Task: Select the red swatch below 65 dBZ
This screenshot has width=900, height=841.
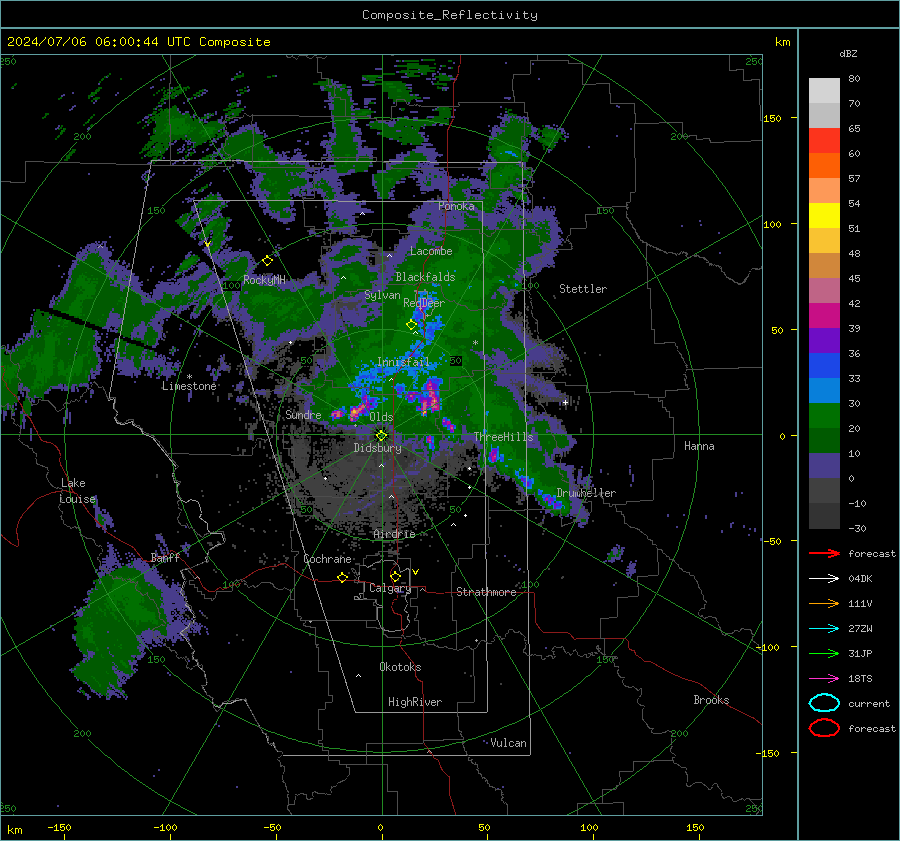Action: pyautogui.click(x=824, y=141)
